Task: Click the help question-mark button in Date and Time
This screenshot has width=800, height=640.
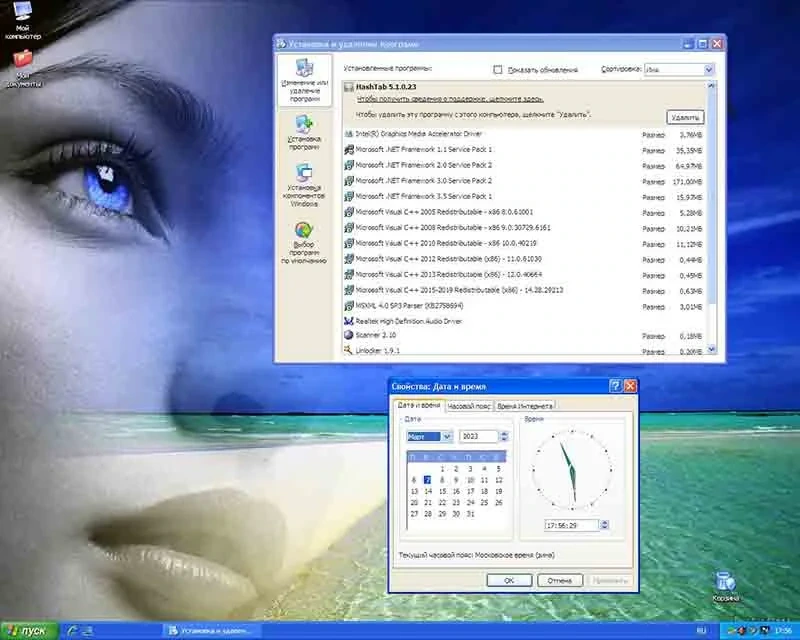Action: [615, 386]
